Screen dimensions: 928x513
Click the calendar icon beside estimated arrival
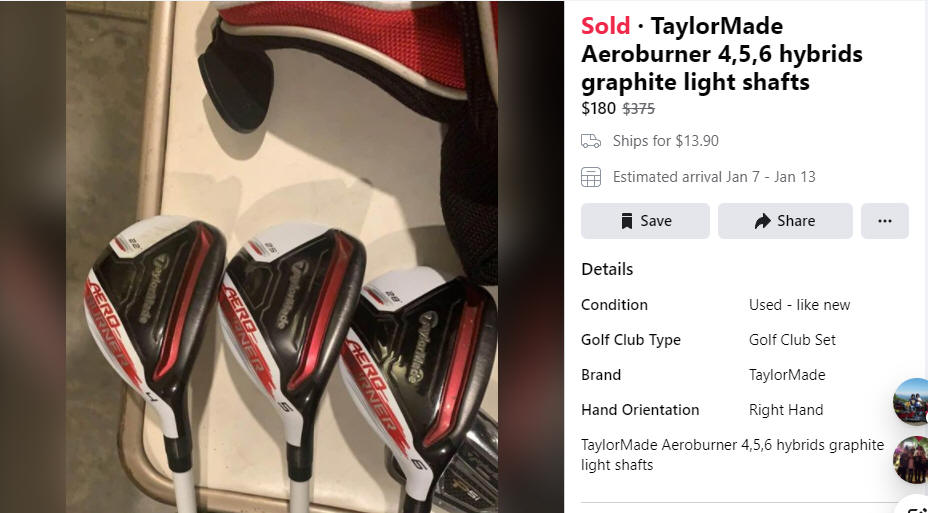click(x=591, y=177)
